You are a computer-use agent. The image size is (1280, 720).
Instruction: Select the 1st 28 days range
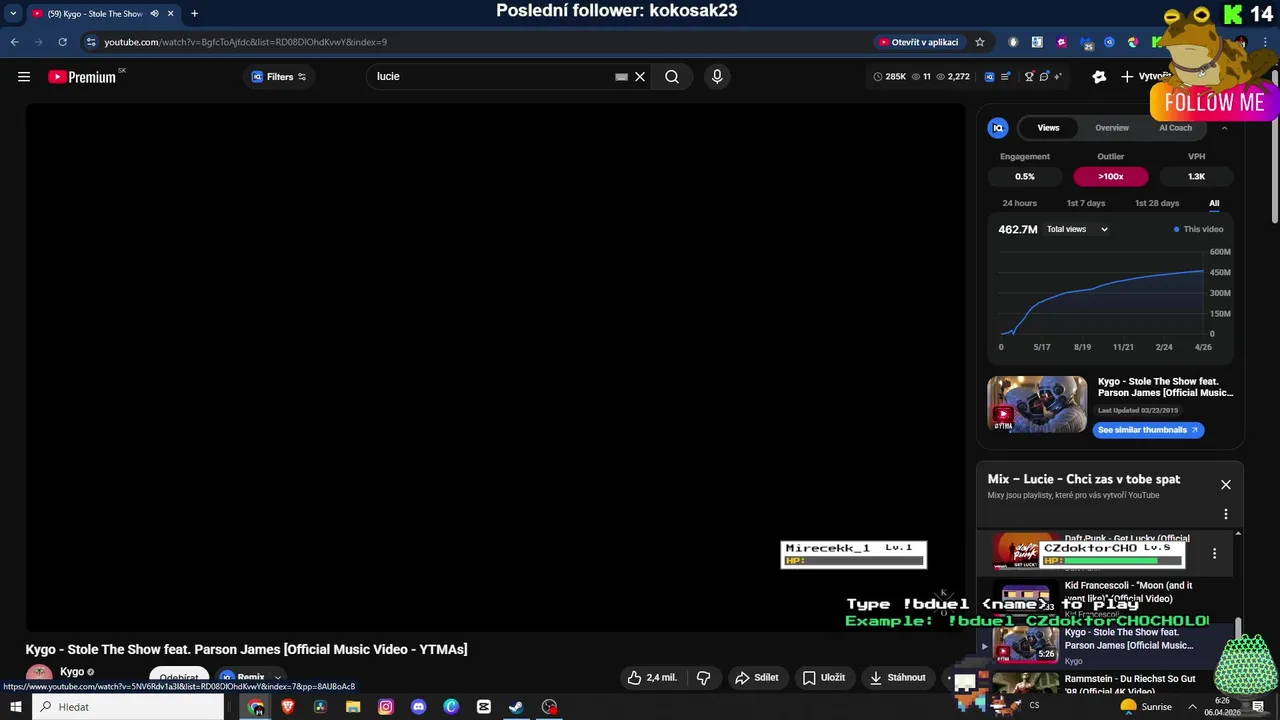[x=1156, y=203]
